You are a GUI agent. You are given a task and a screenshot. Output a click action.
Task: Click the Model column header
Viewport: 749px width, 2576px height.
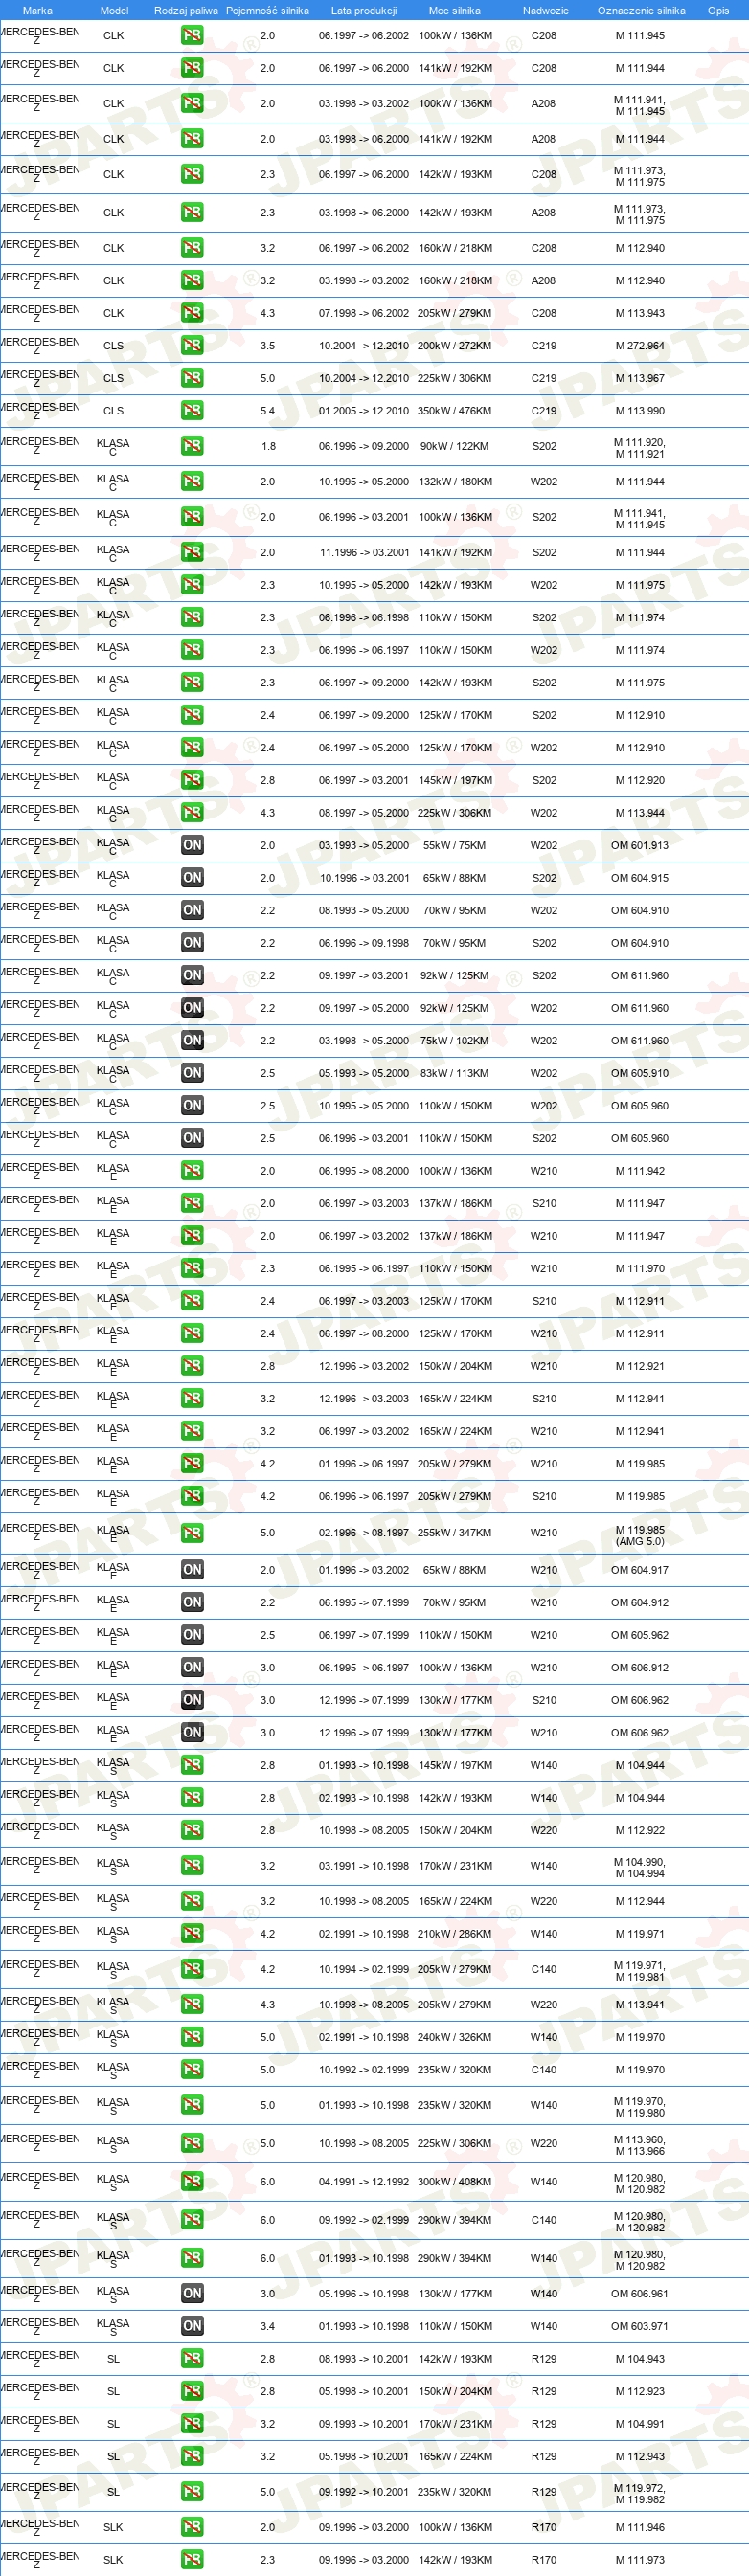coord(114,11)
